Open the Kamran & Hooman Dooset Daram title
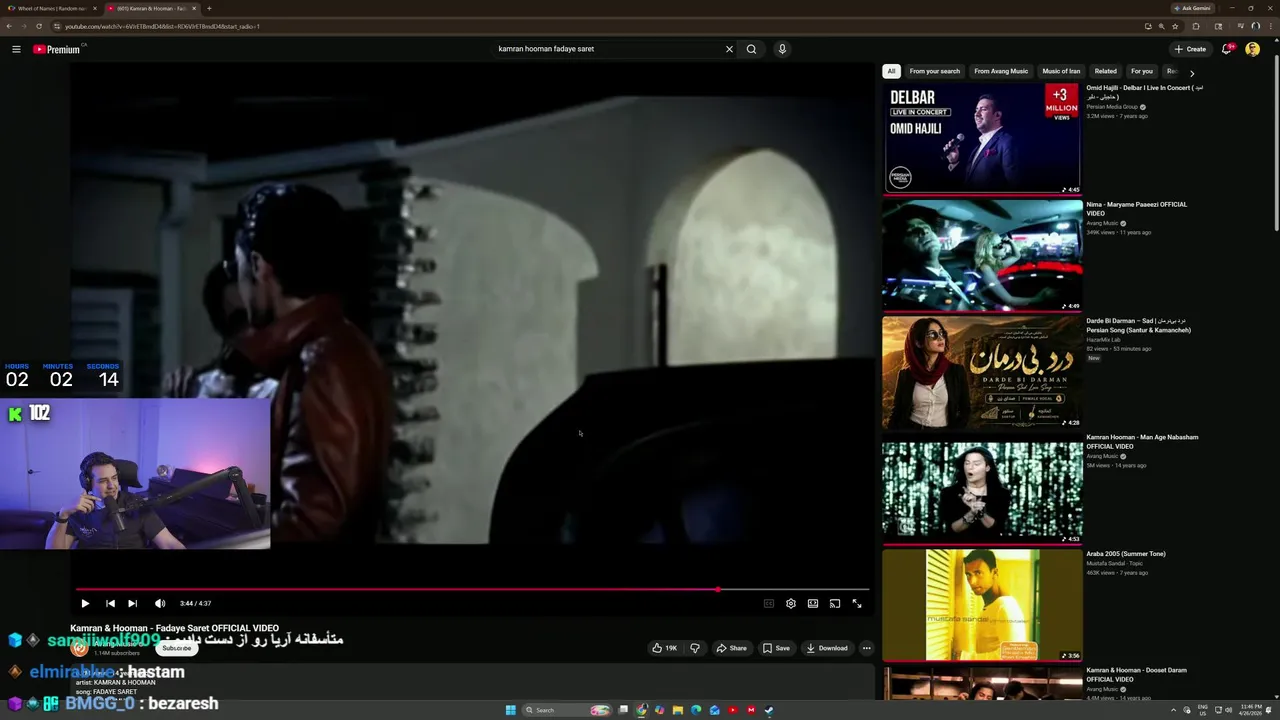 [x=1137, y=674]
